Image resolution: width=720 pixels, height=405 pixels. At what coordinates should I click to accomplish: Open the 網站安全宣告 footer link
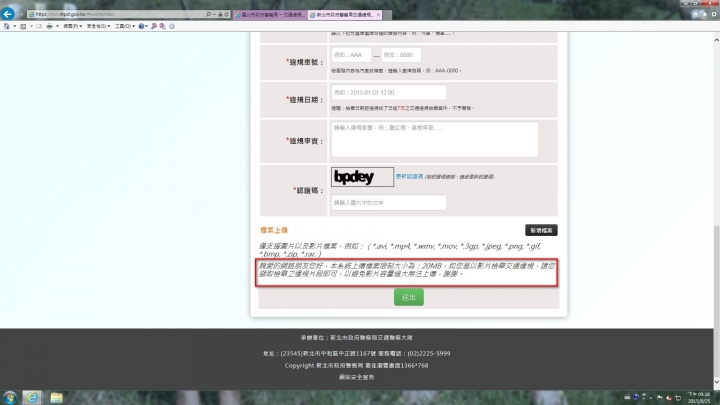coord(356,377)
